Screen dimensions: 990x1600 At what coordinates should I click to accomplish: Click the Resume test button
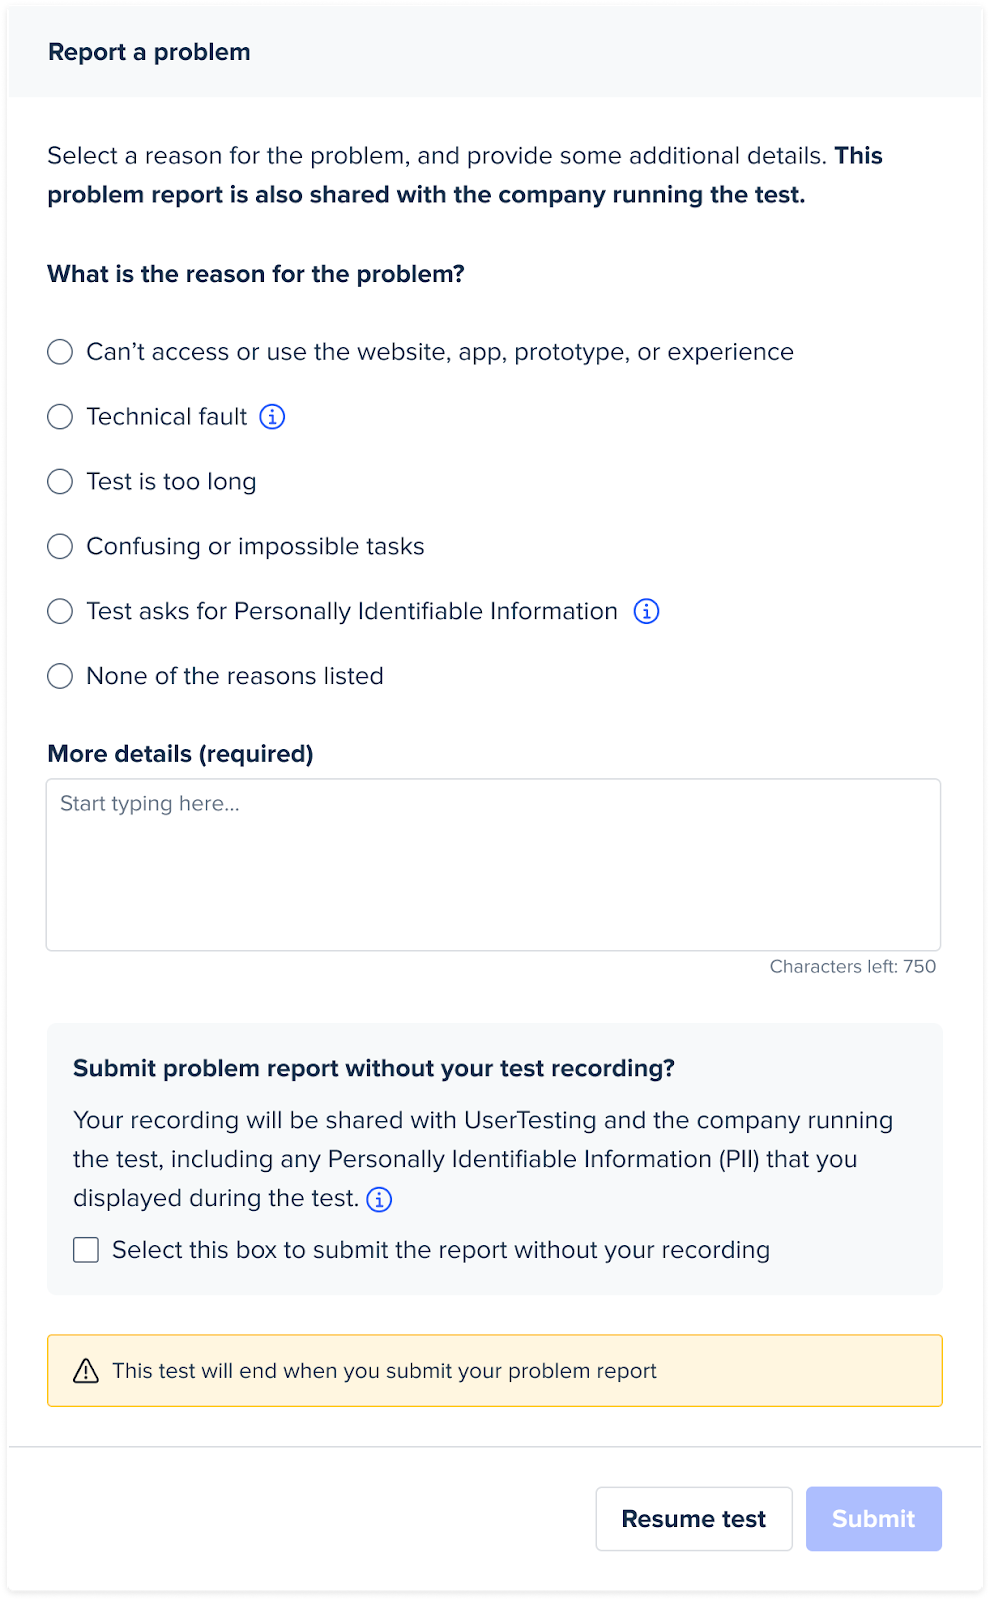694,1519
